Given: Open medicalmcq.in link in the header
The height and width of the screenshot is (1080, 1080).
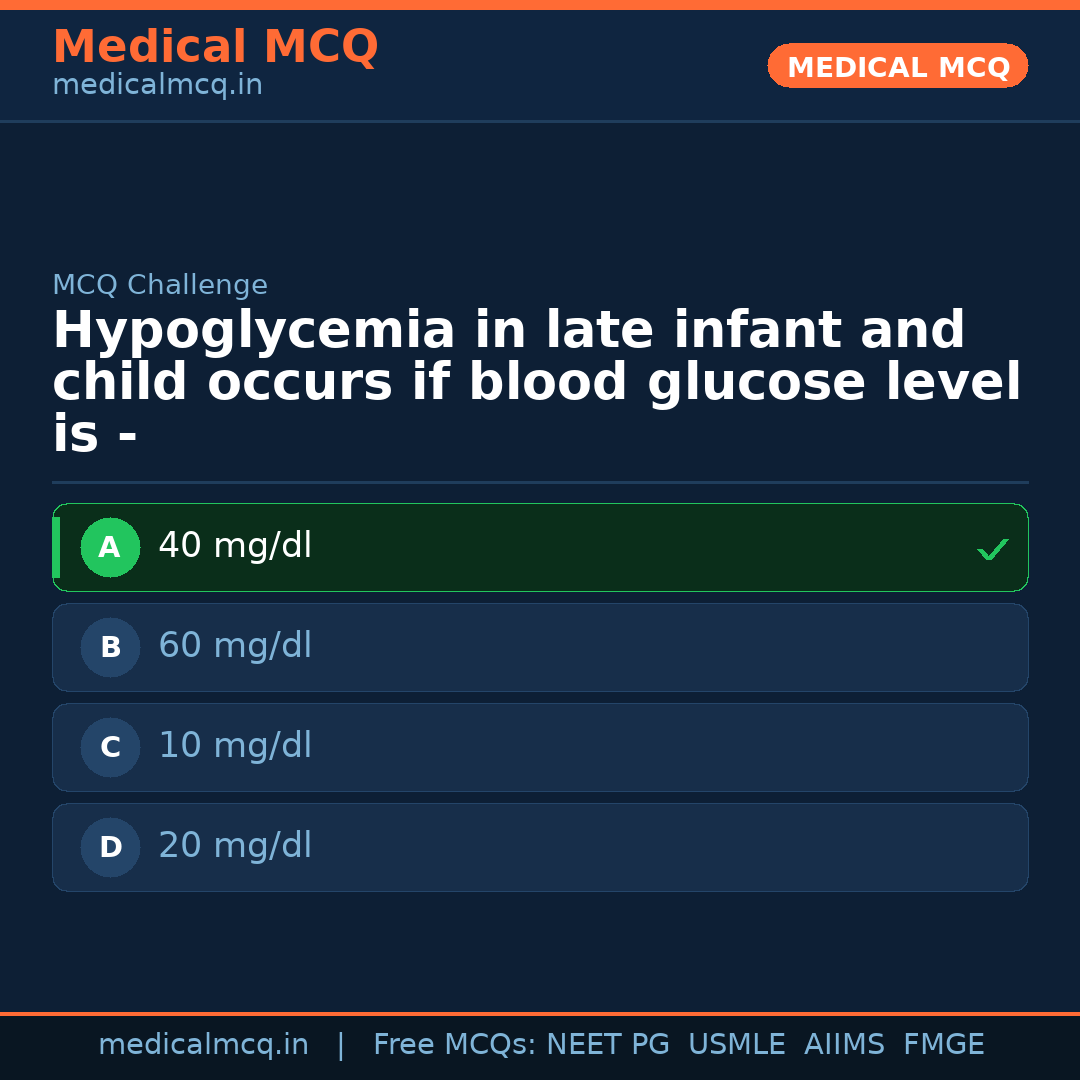Looking at the screenshot, I should pos(157,86).
